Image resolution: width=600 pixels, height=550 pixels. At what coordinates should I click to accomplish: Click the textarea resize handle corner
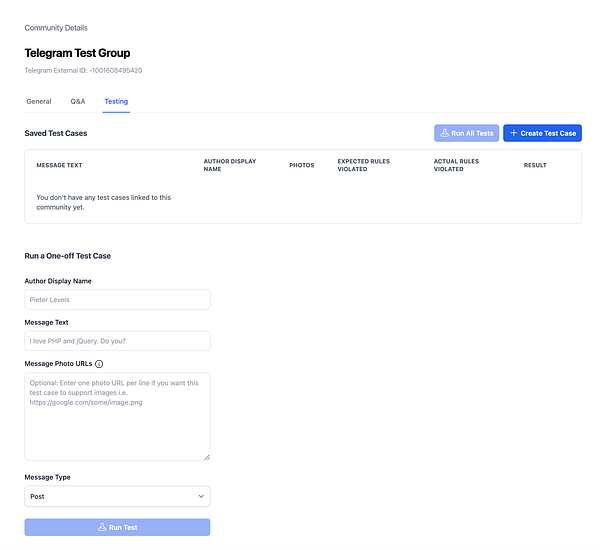tap(207, 457)
